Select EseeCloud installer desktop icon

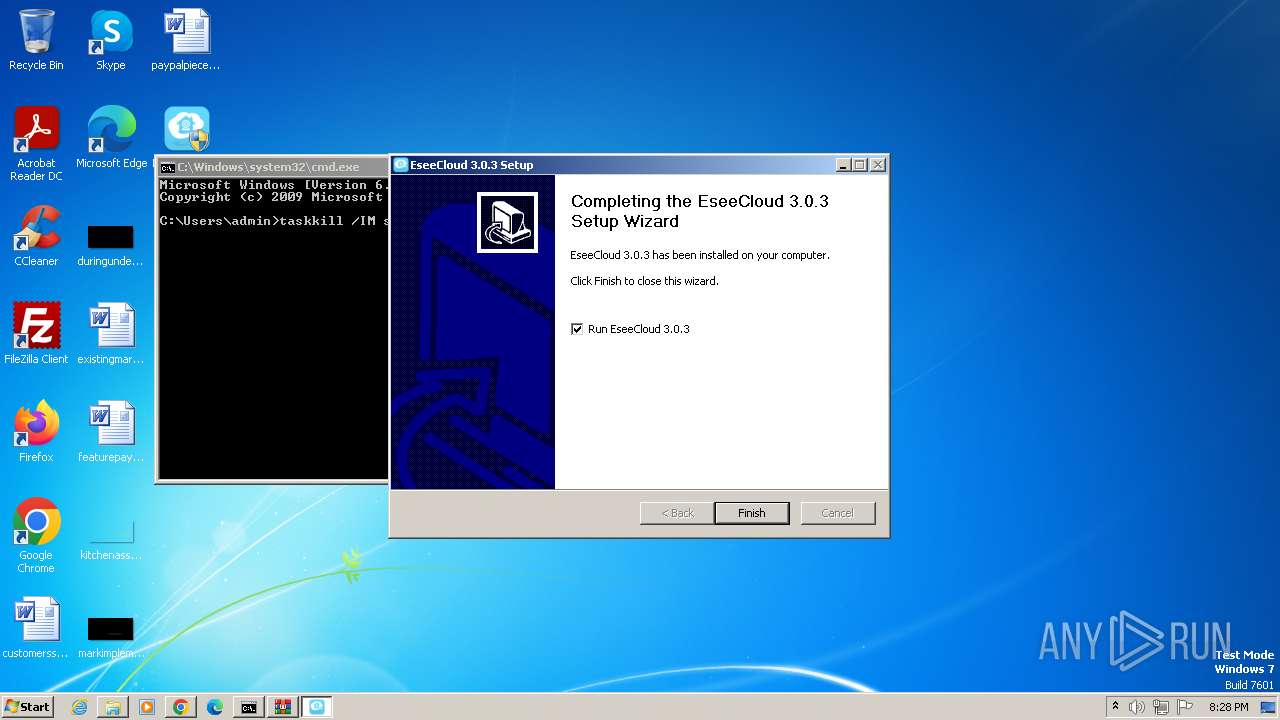click(186, 130)
